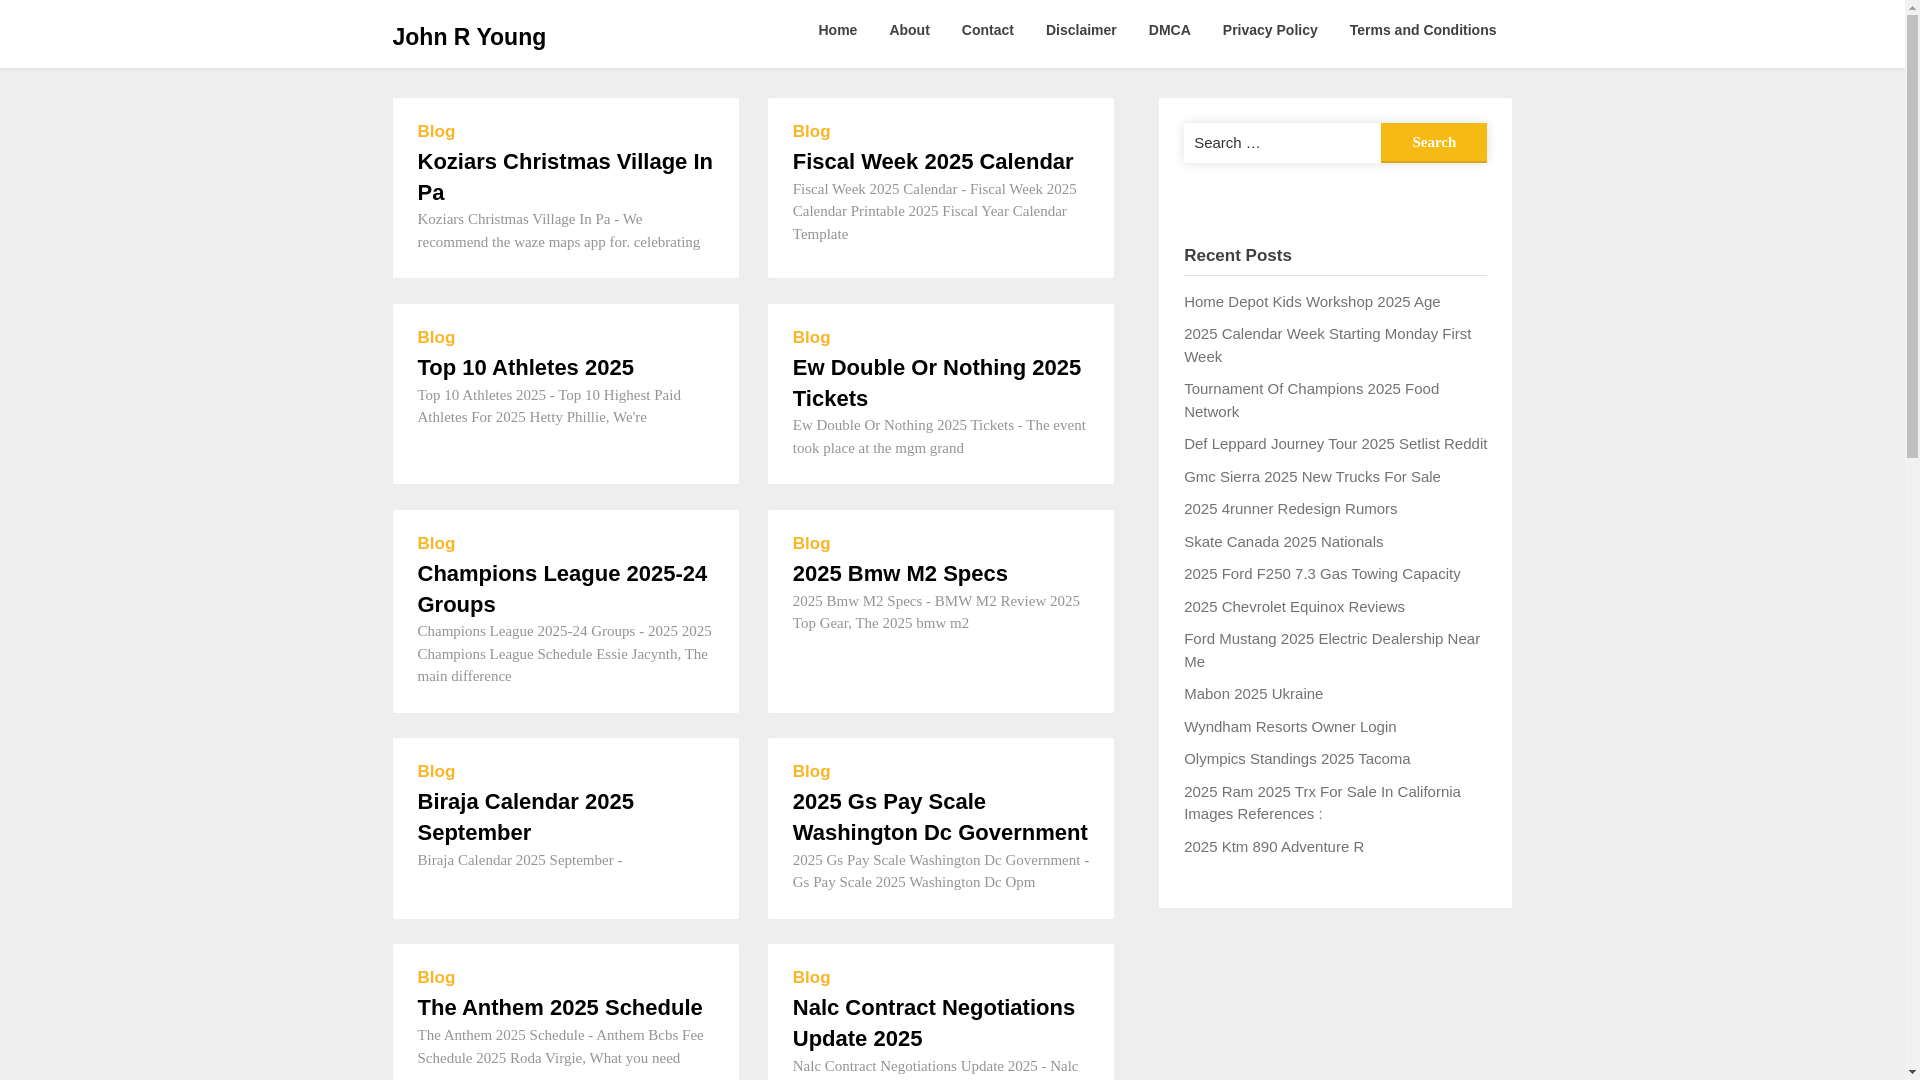Click Blog category above Top 10 Athletes

tap(436, 337)
